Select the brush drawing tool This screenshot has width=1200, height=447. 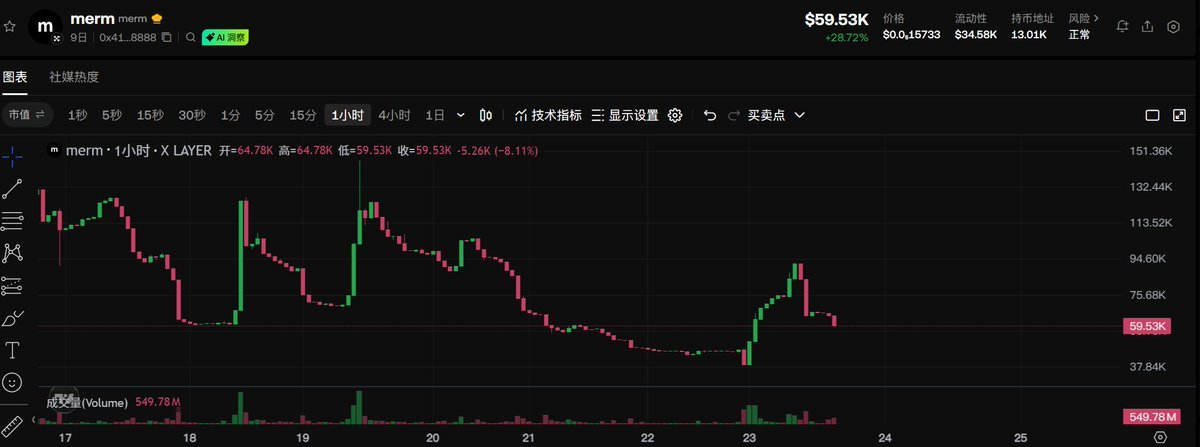click(x=12, y=318)
